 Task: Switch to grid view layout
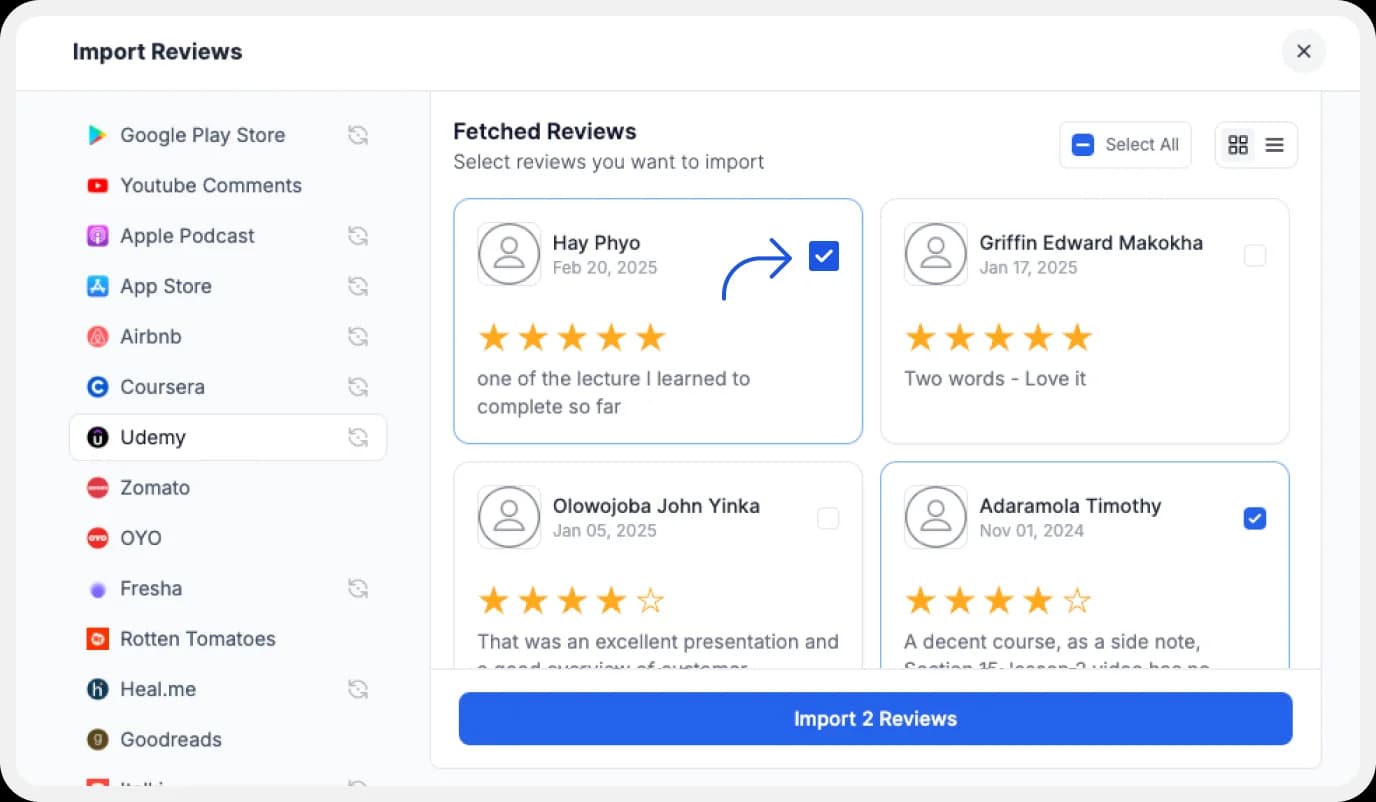click(1238, 144)
